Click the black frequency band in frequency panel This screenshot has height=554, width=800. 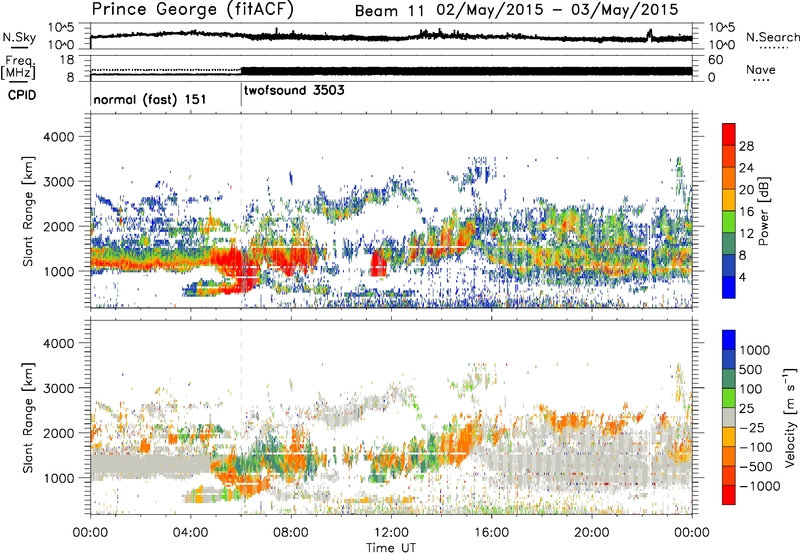(466, 71)
